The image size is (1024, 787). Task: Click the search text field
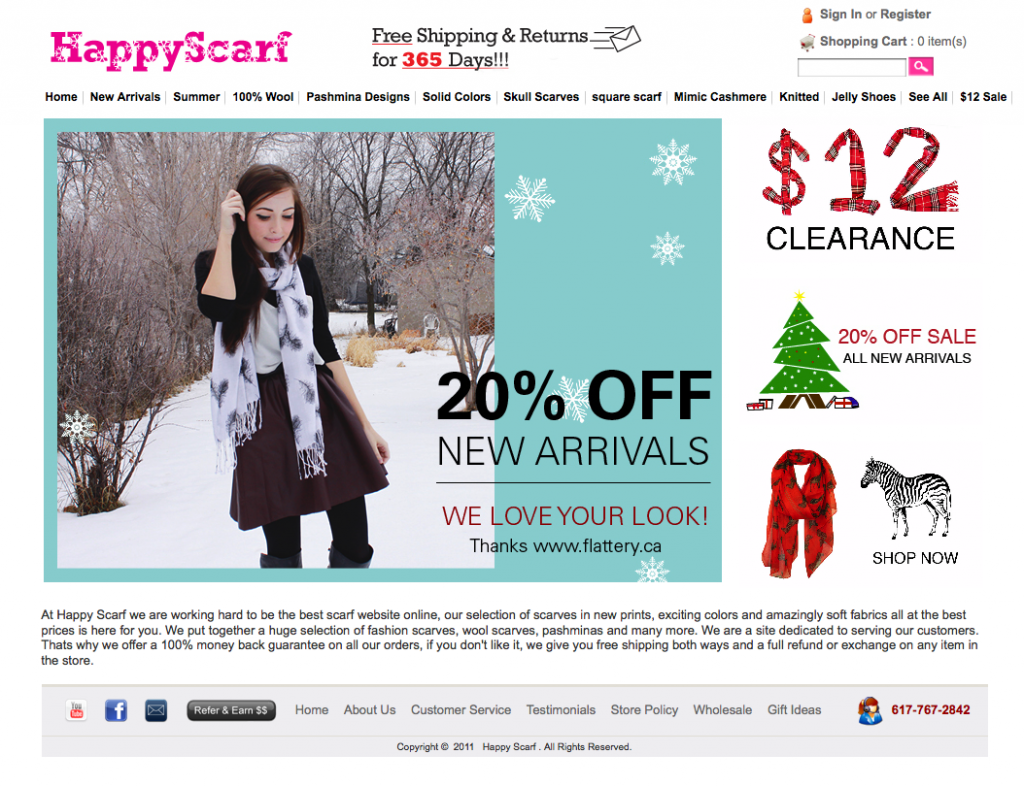tap(852, 67)
